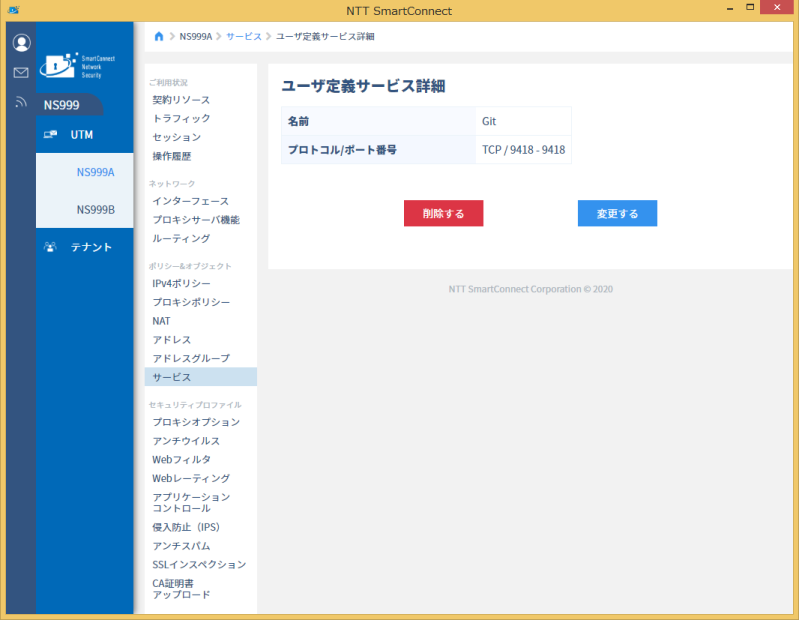Screen dimensions: 799x620
Task: Click ユーザ定義サービス詳細 breadcrumb text
Action: coord(325,36)
